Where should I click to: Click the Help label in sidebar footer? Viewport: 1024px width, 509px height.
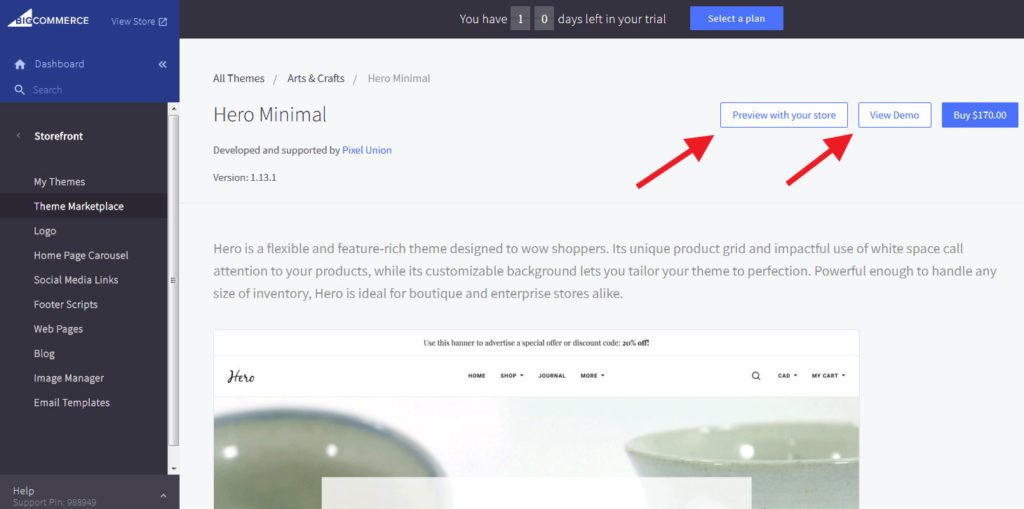tap(24, 491)
